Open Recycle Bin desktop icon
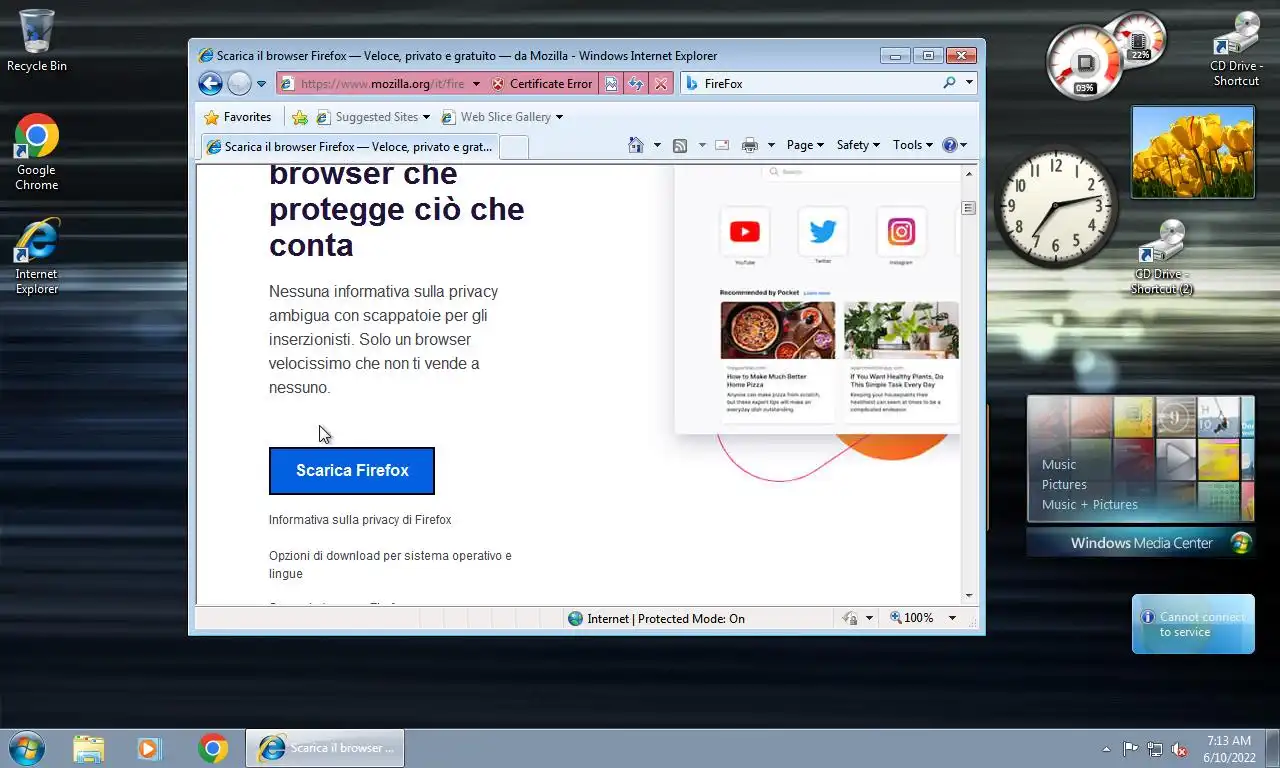This screenshot has height=768, width=1280. click(x=37, y=40)
